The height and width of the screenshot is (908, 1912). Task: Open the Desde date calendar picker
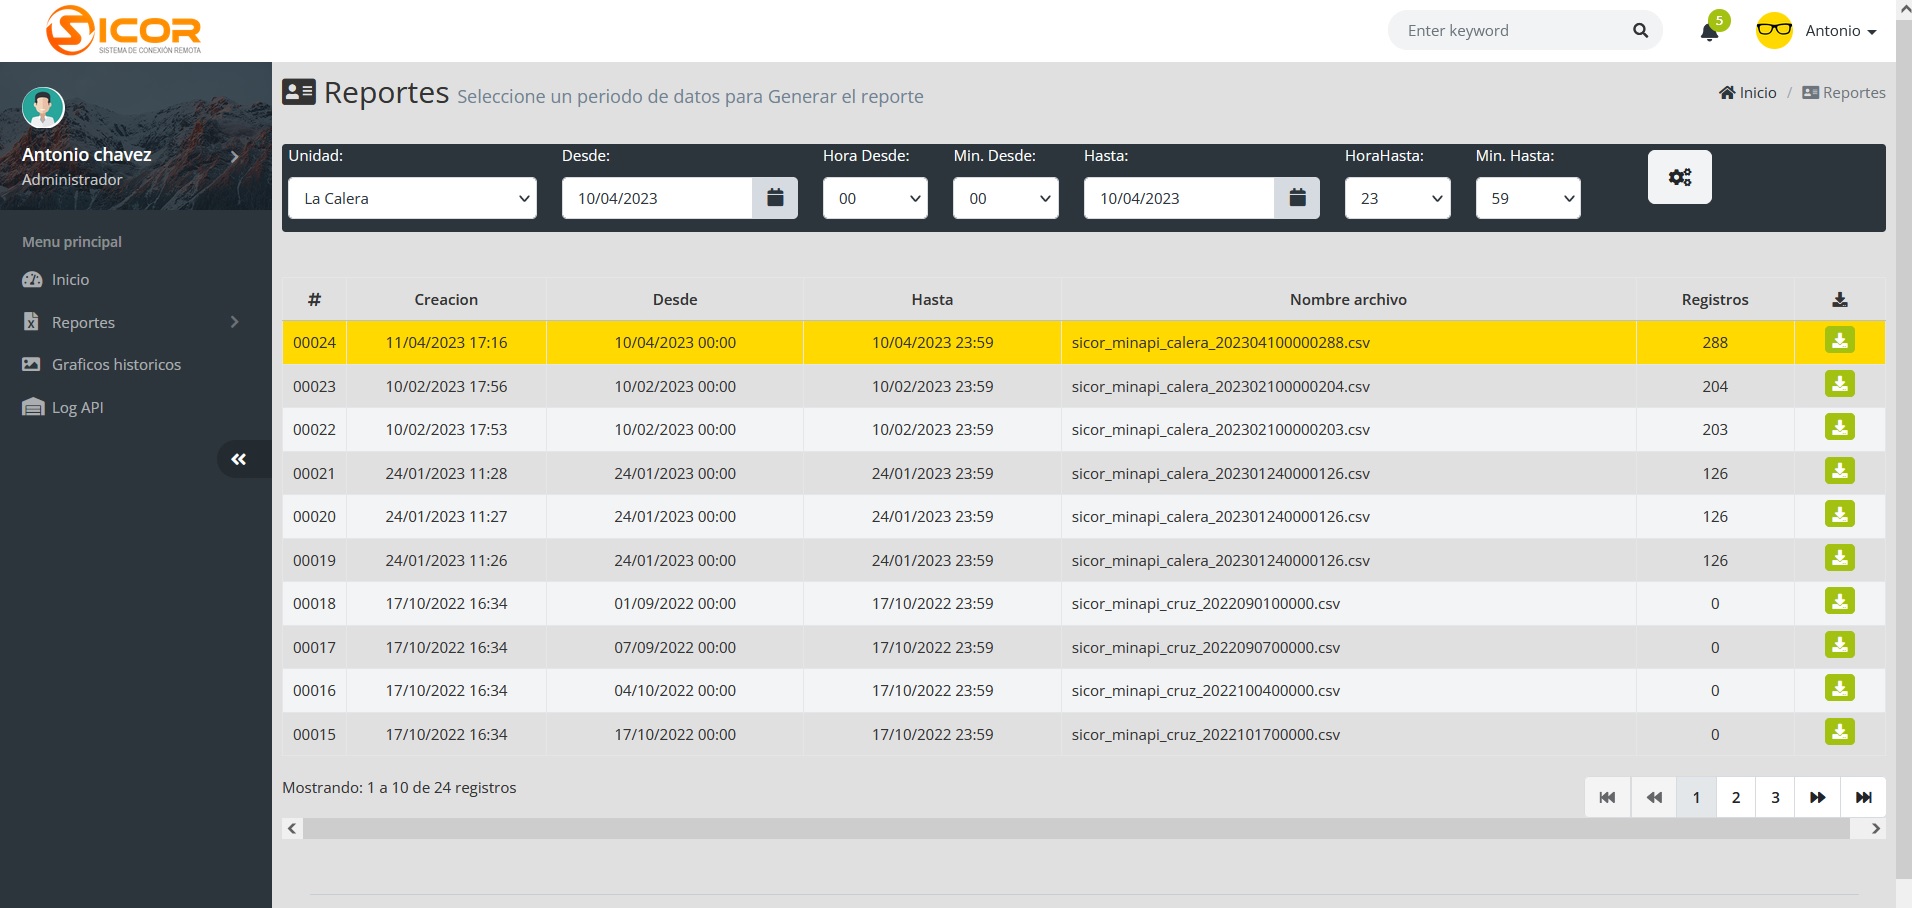click(775, 198)
